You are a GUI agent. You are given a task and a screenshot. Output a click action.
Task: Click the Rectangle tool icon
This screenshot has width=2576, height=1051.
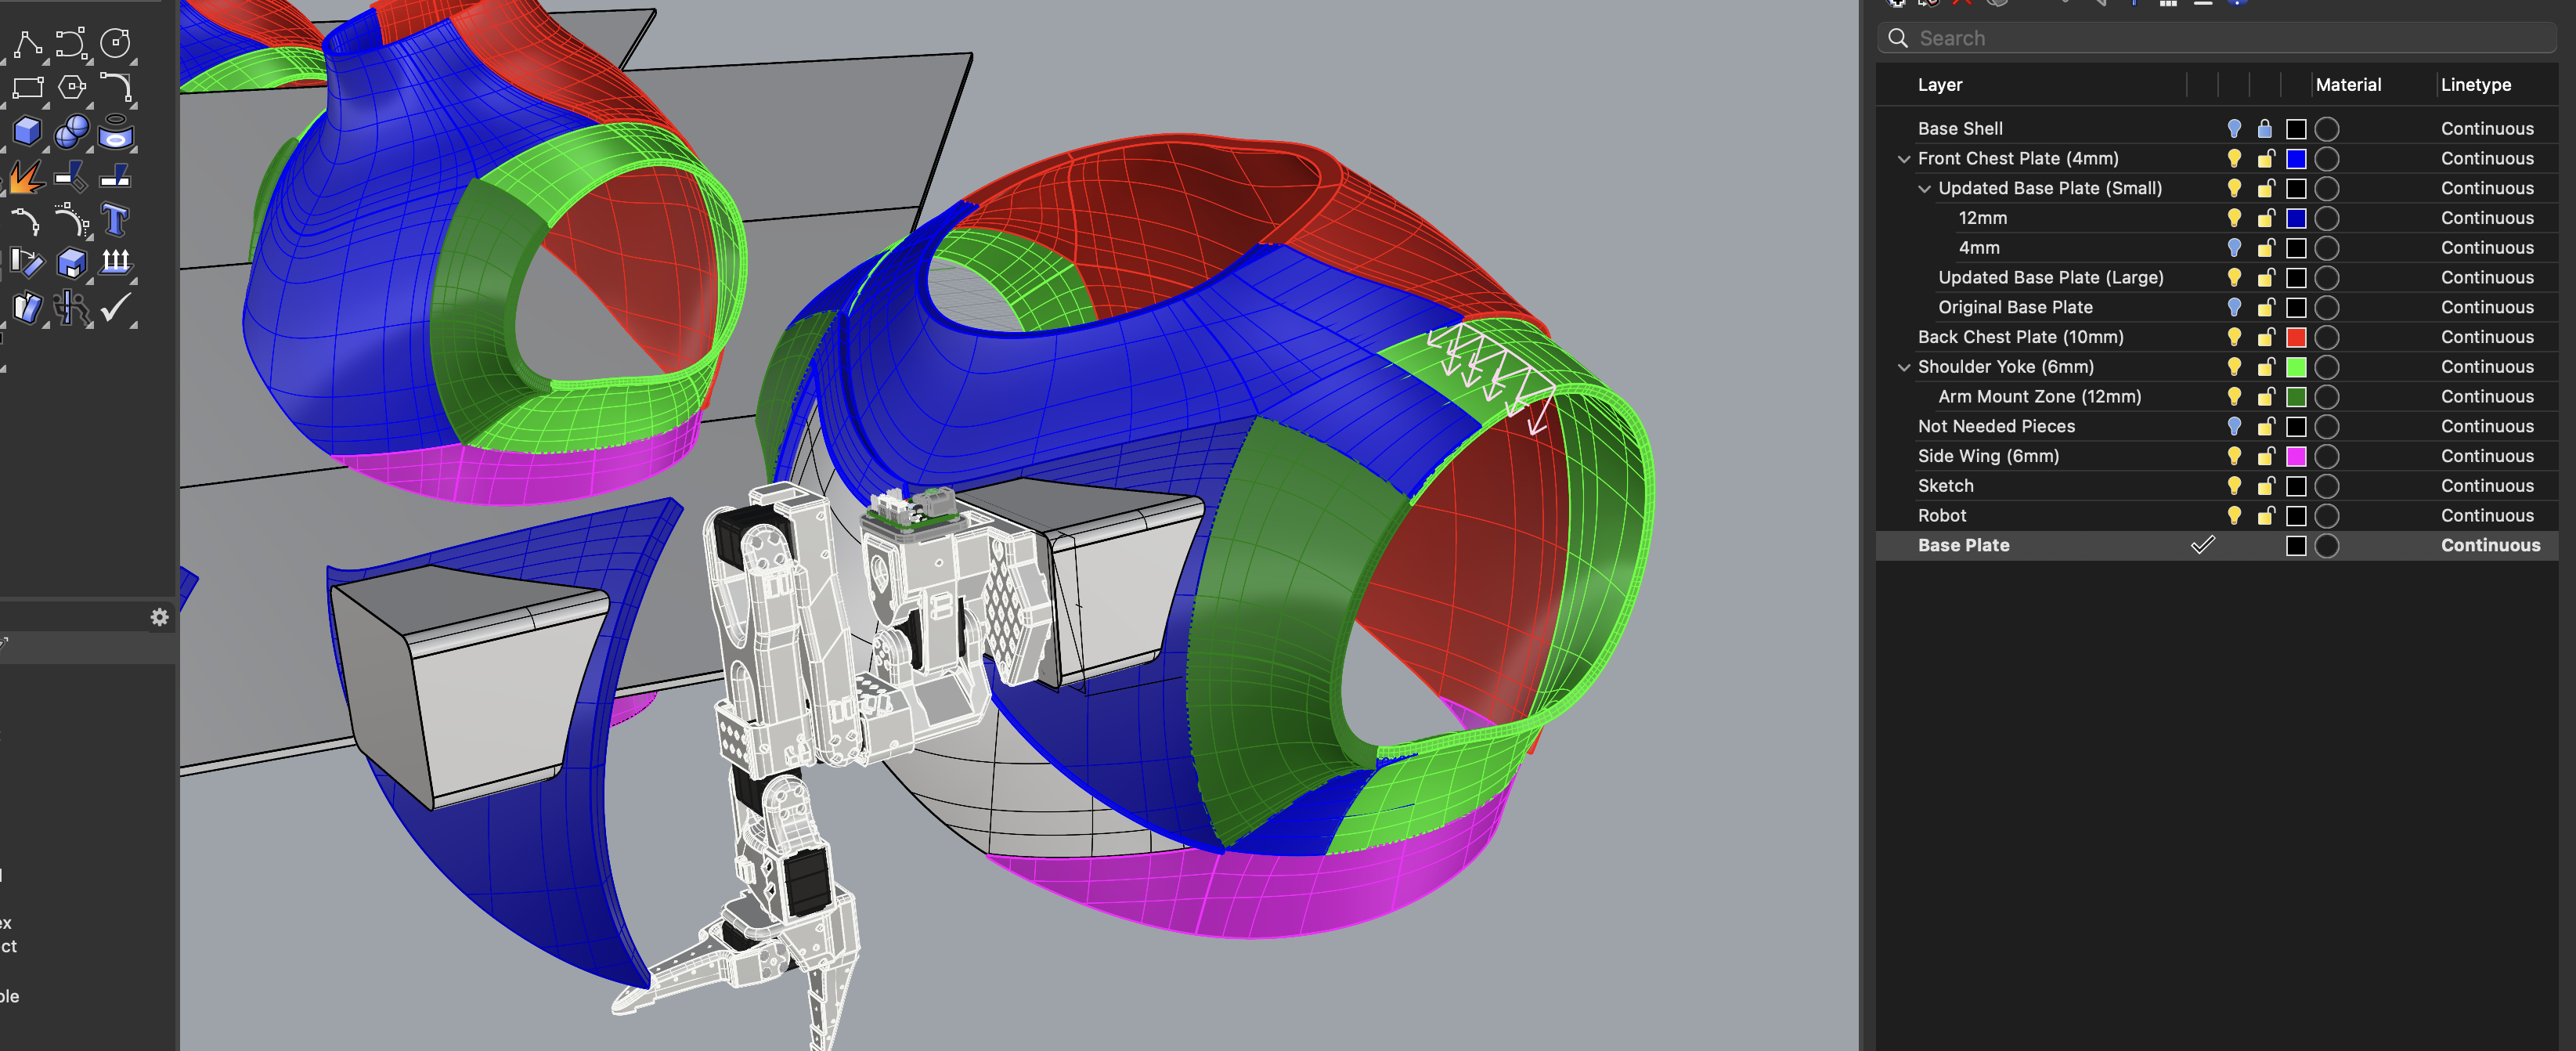(x=27, y=87)
